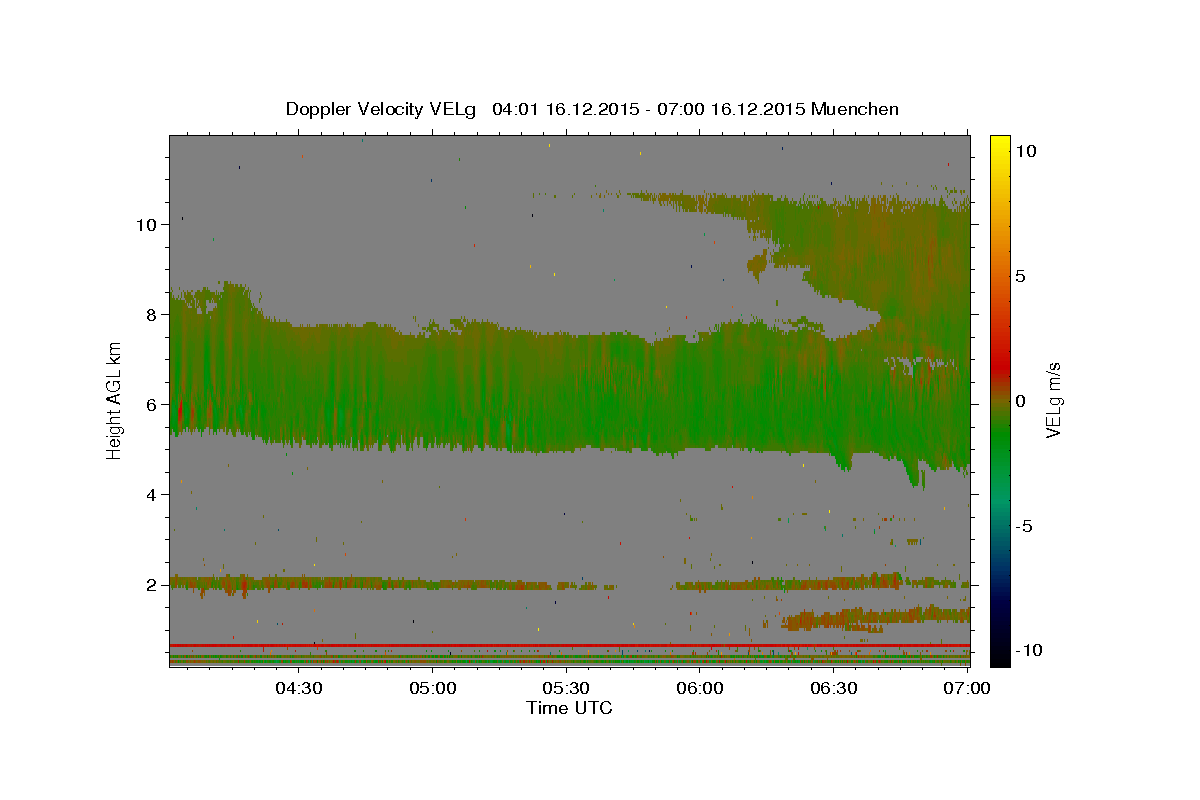Screen dimensions: 1200x800
Task: Click the height tick label 6
Action: [x=150, y=405]
